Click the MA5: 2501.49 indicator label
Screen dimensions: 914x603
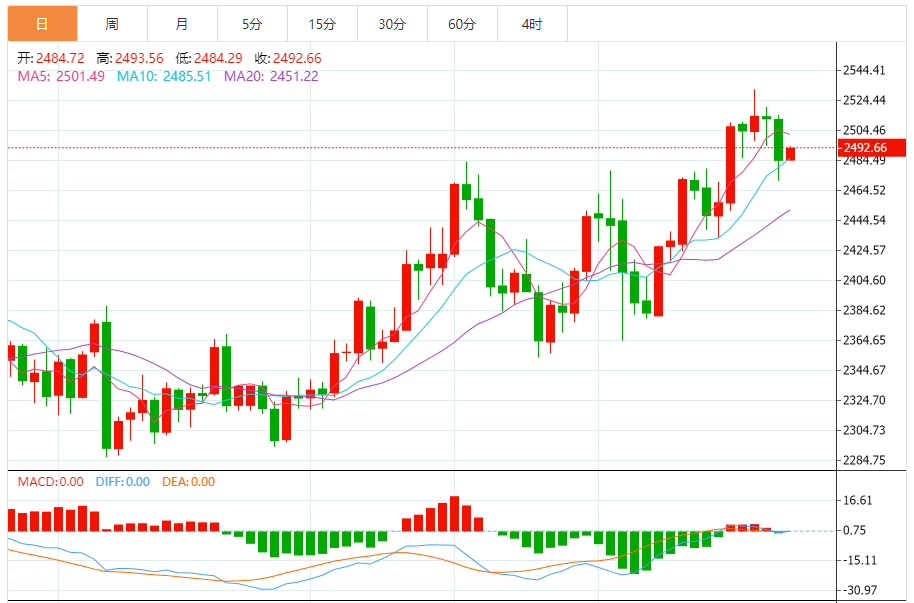[61, 76]
